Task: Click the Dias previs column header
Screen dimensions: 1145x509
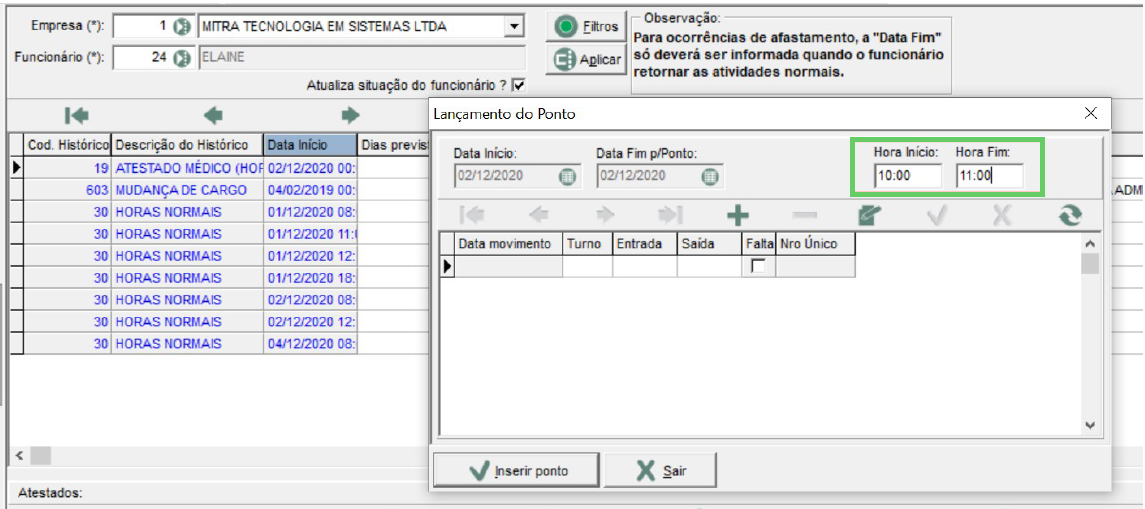Action: [393, 145]
